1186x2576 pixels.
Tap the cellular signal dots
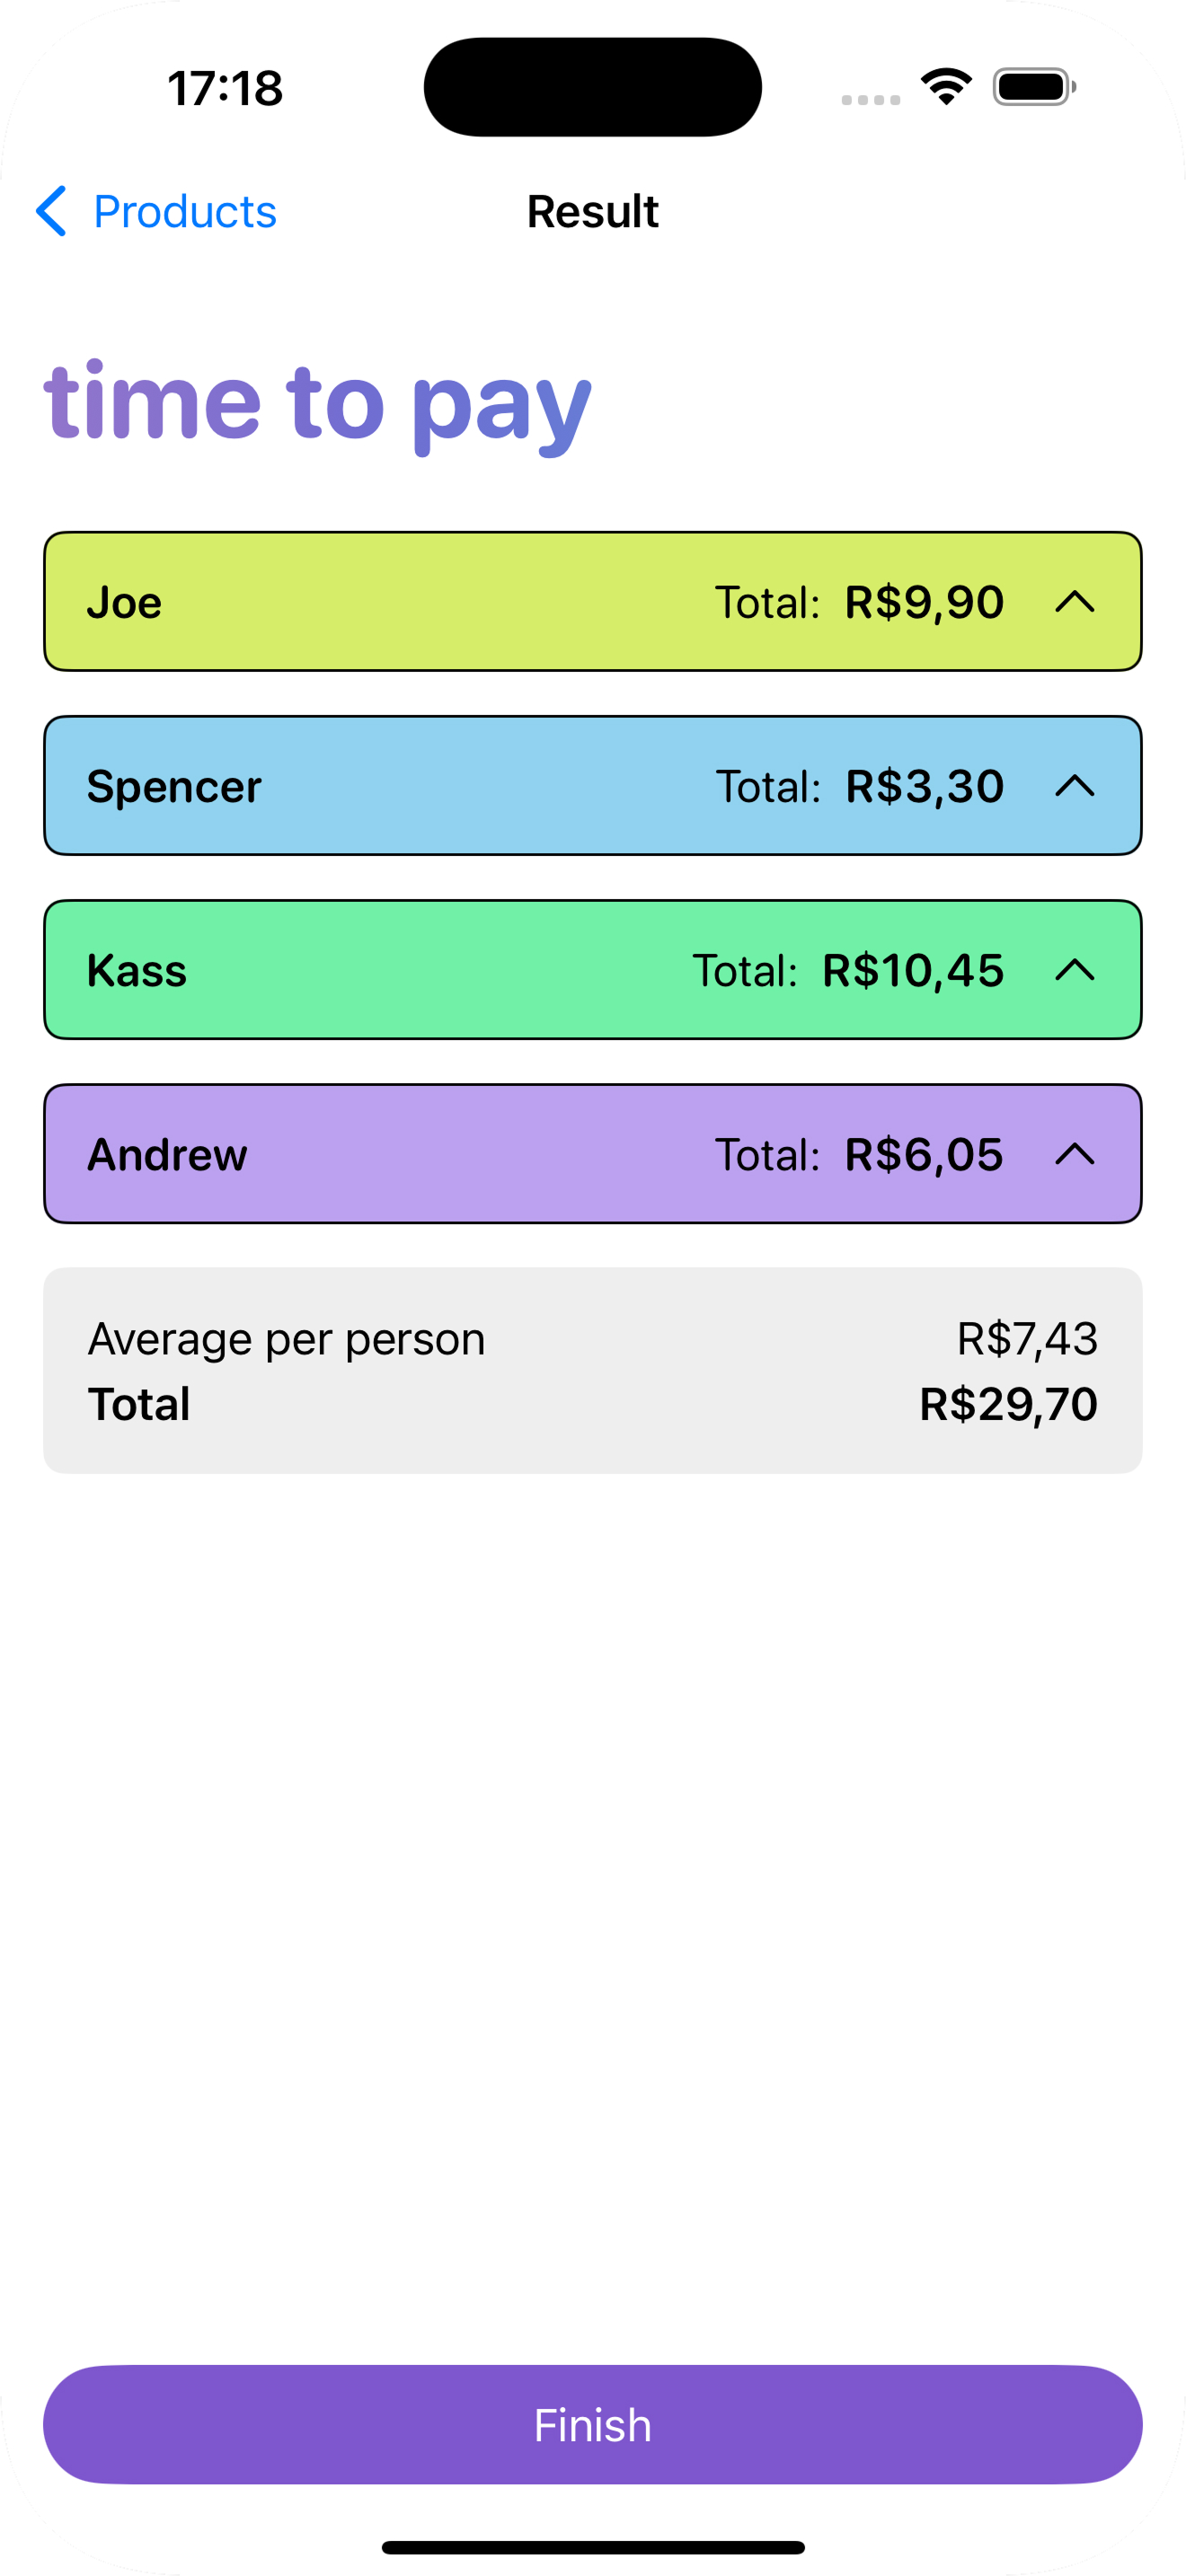(x=870, y=99)
